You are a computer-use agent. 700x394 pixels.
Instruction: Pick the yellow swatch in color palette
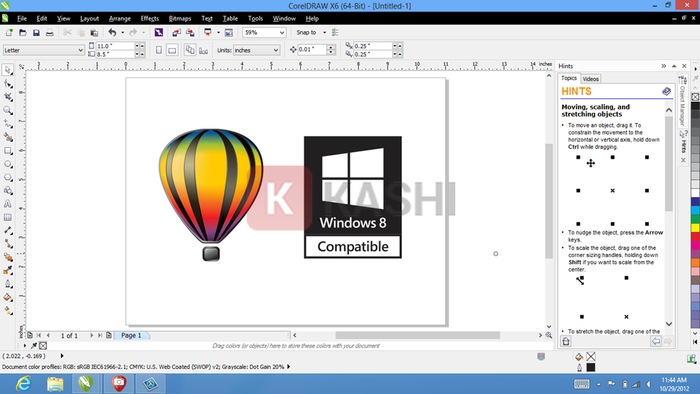point(695,228)
